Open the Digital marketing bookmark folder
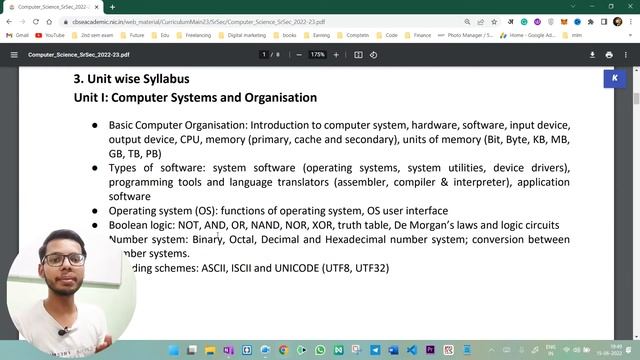 242,35
